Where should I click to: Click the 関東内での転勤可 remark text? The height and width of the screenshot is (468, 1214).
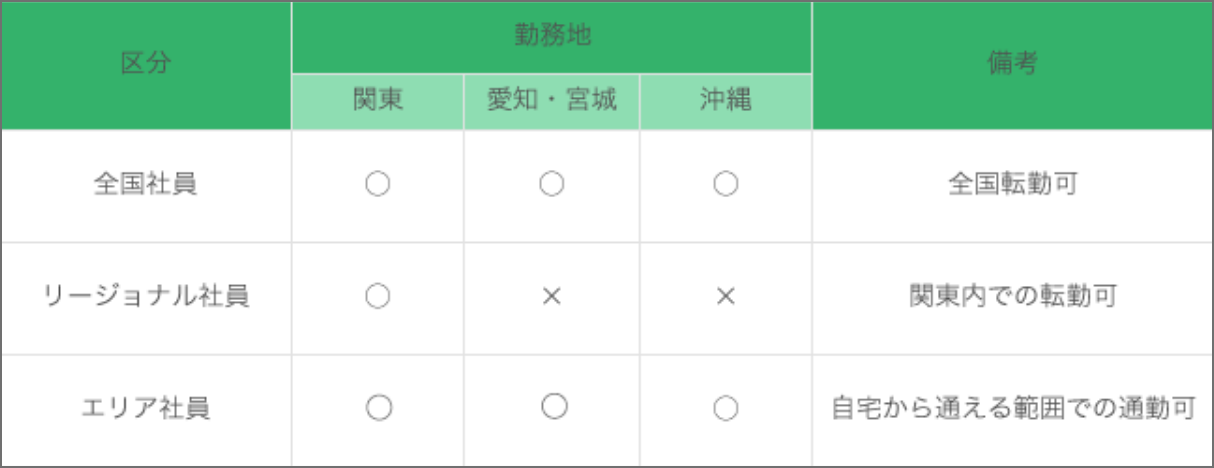(x=1012, y=297)
